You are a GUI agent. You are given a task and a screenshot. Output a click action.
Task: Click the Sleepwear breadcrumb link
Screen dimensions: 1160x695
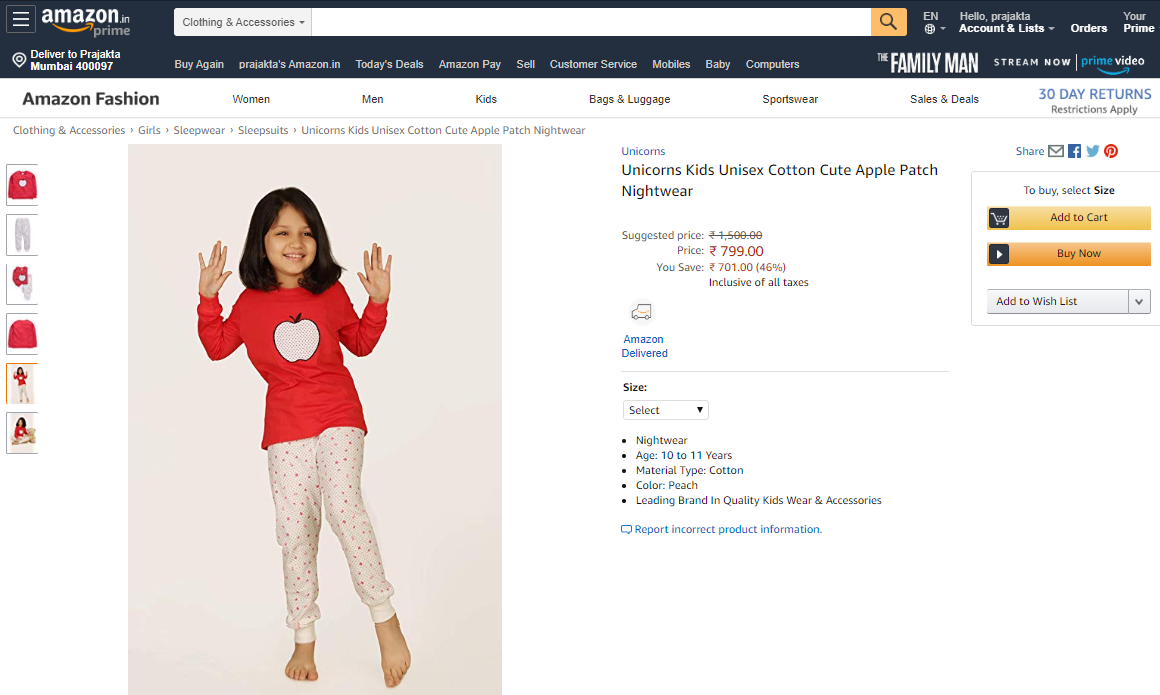199,130
